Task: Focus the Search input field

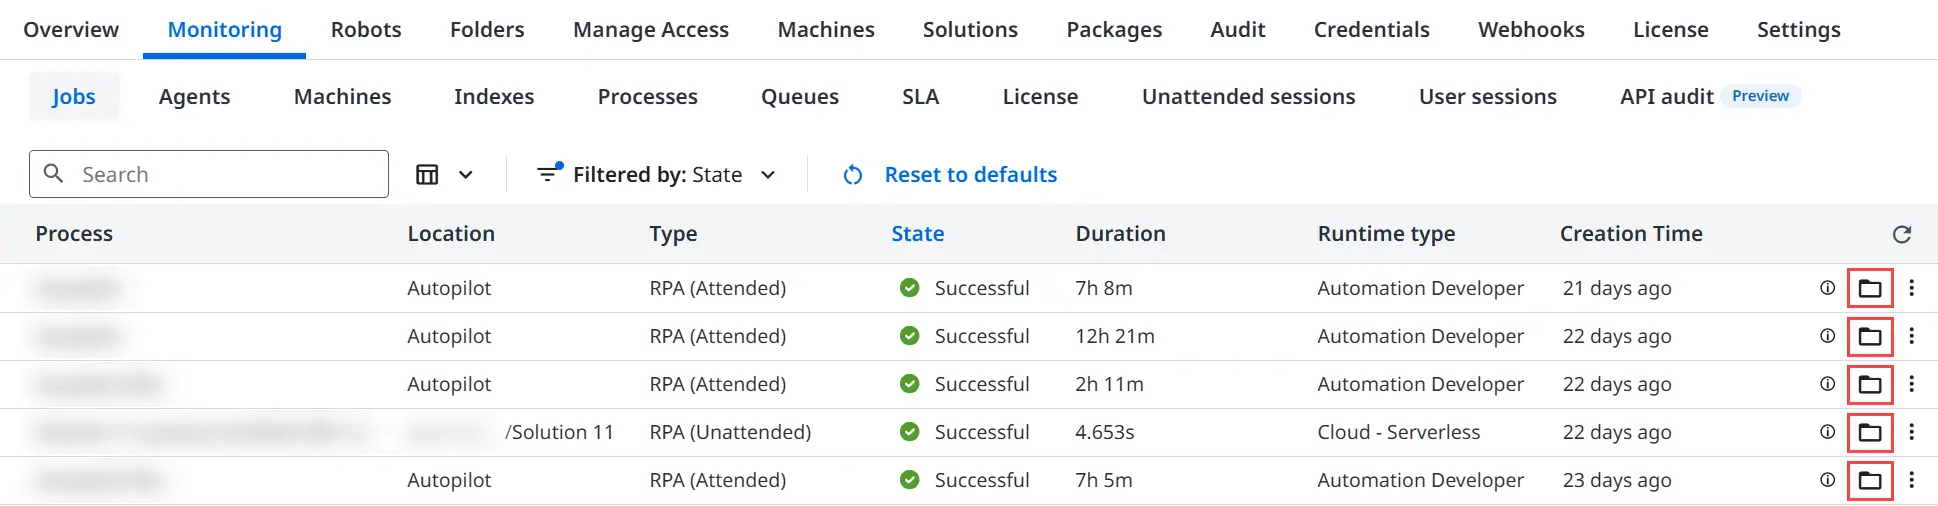Action: (x=209, y=174)
